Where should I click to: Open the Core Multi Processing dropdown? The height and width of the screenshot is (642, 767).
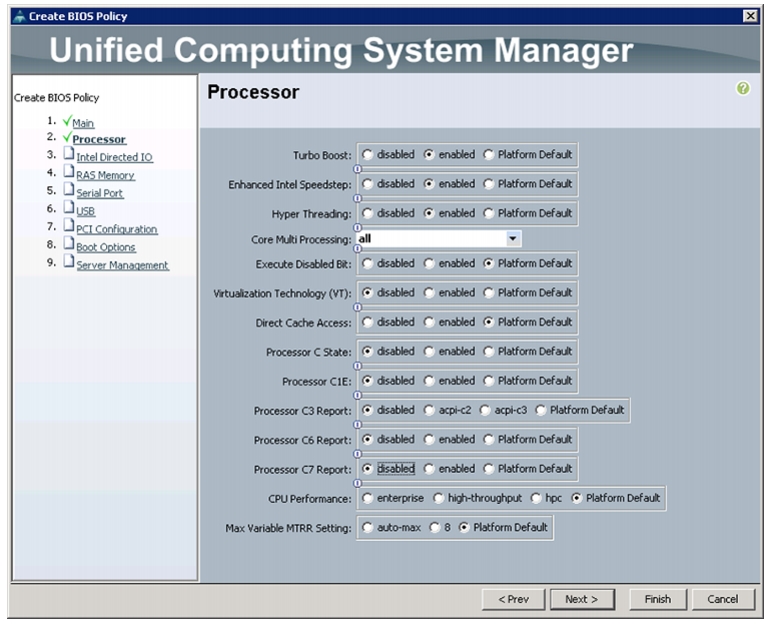(513, 239)
